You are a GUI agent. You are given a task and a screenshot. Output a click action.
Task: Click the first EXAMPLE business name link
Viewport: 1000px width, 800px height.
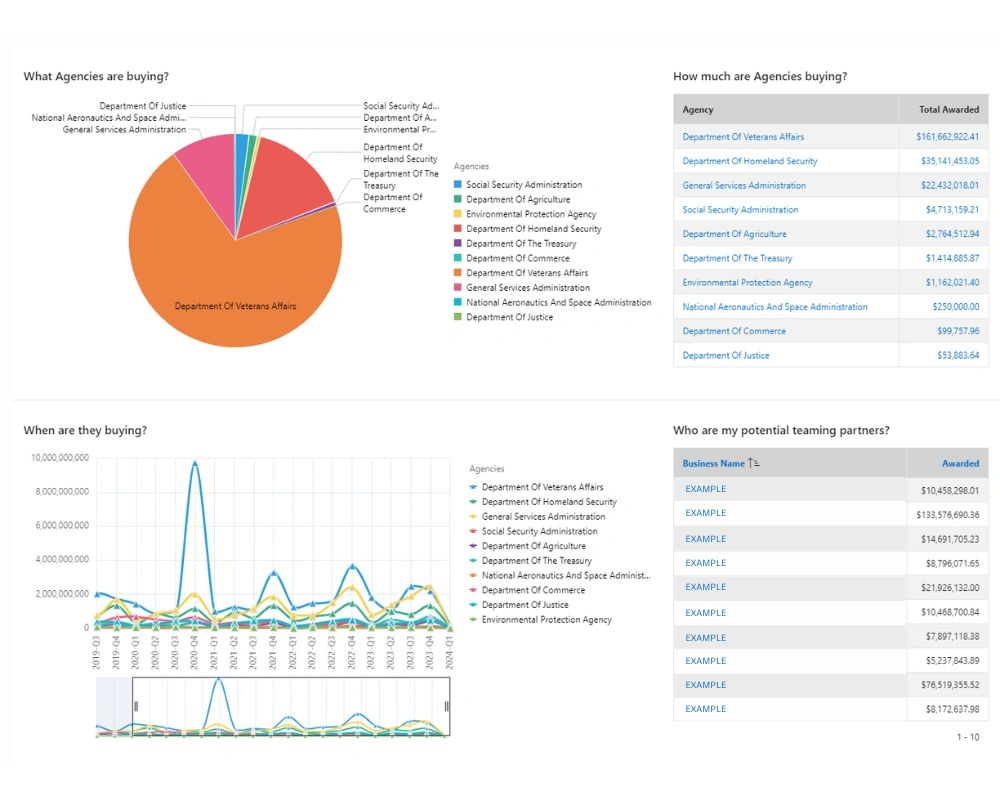pyautogui.click(x=705, y=489)
